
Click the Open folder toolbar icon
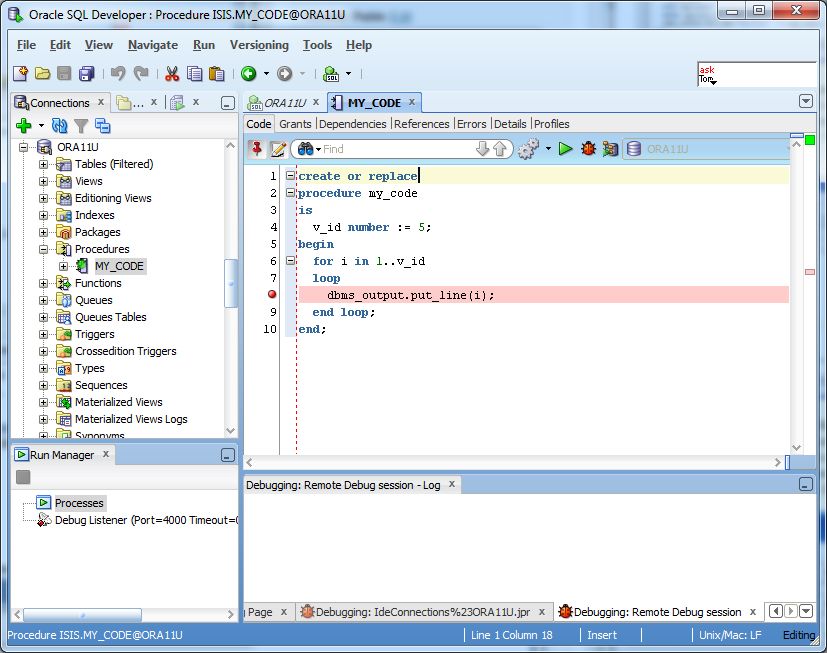42,74
